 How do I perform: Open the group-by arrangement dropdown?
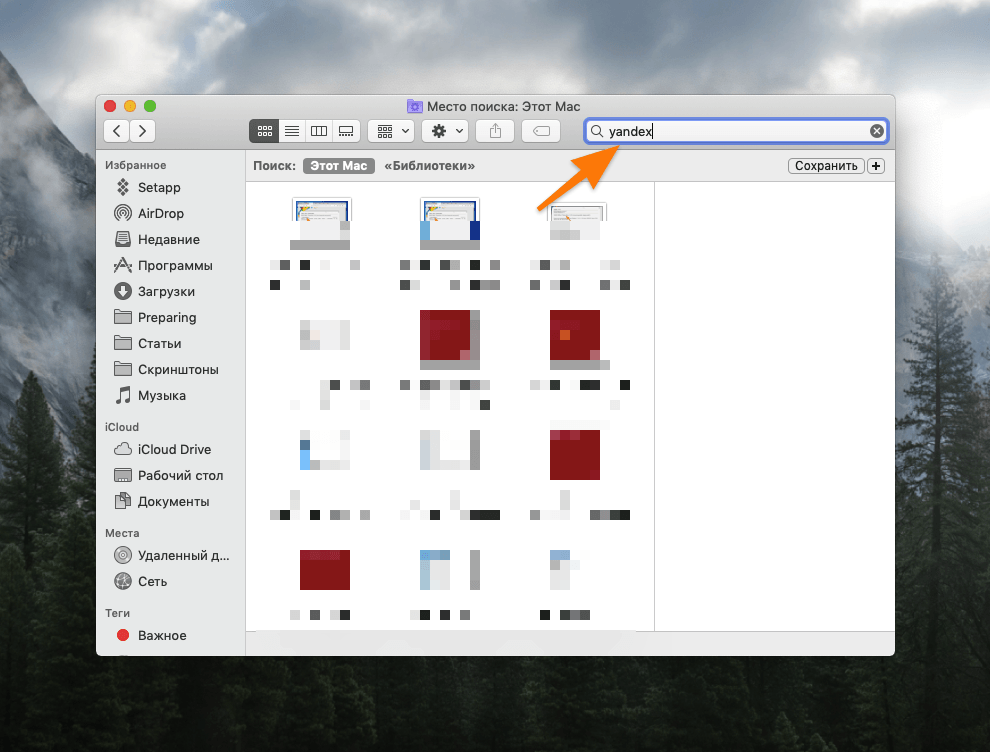pyautogui.click(x=391, y=131)
